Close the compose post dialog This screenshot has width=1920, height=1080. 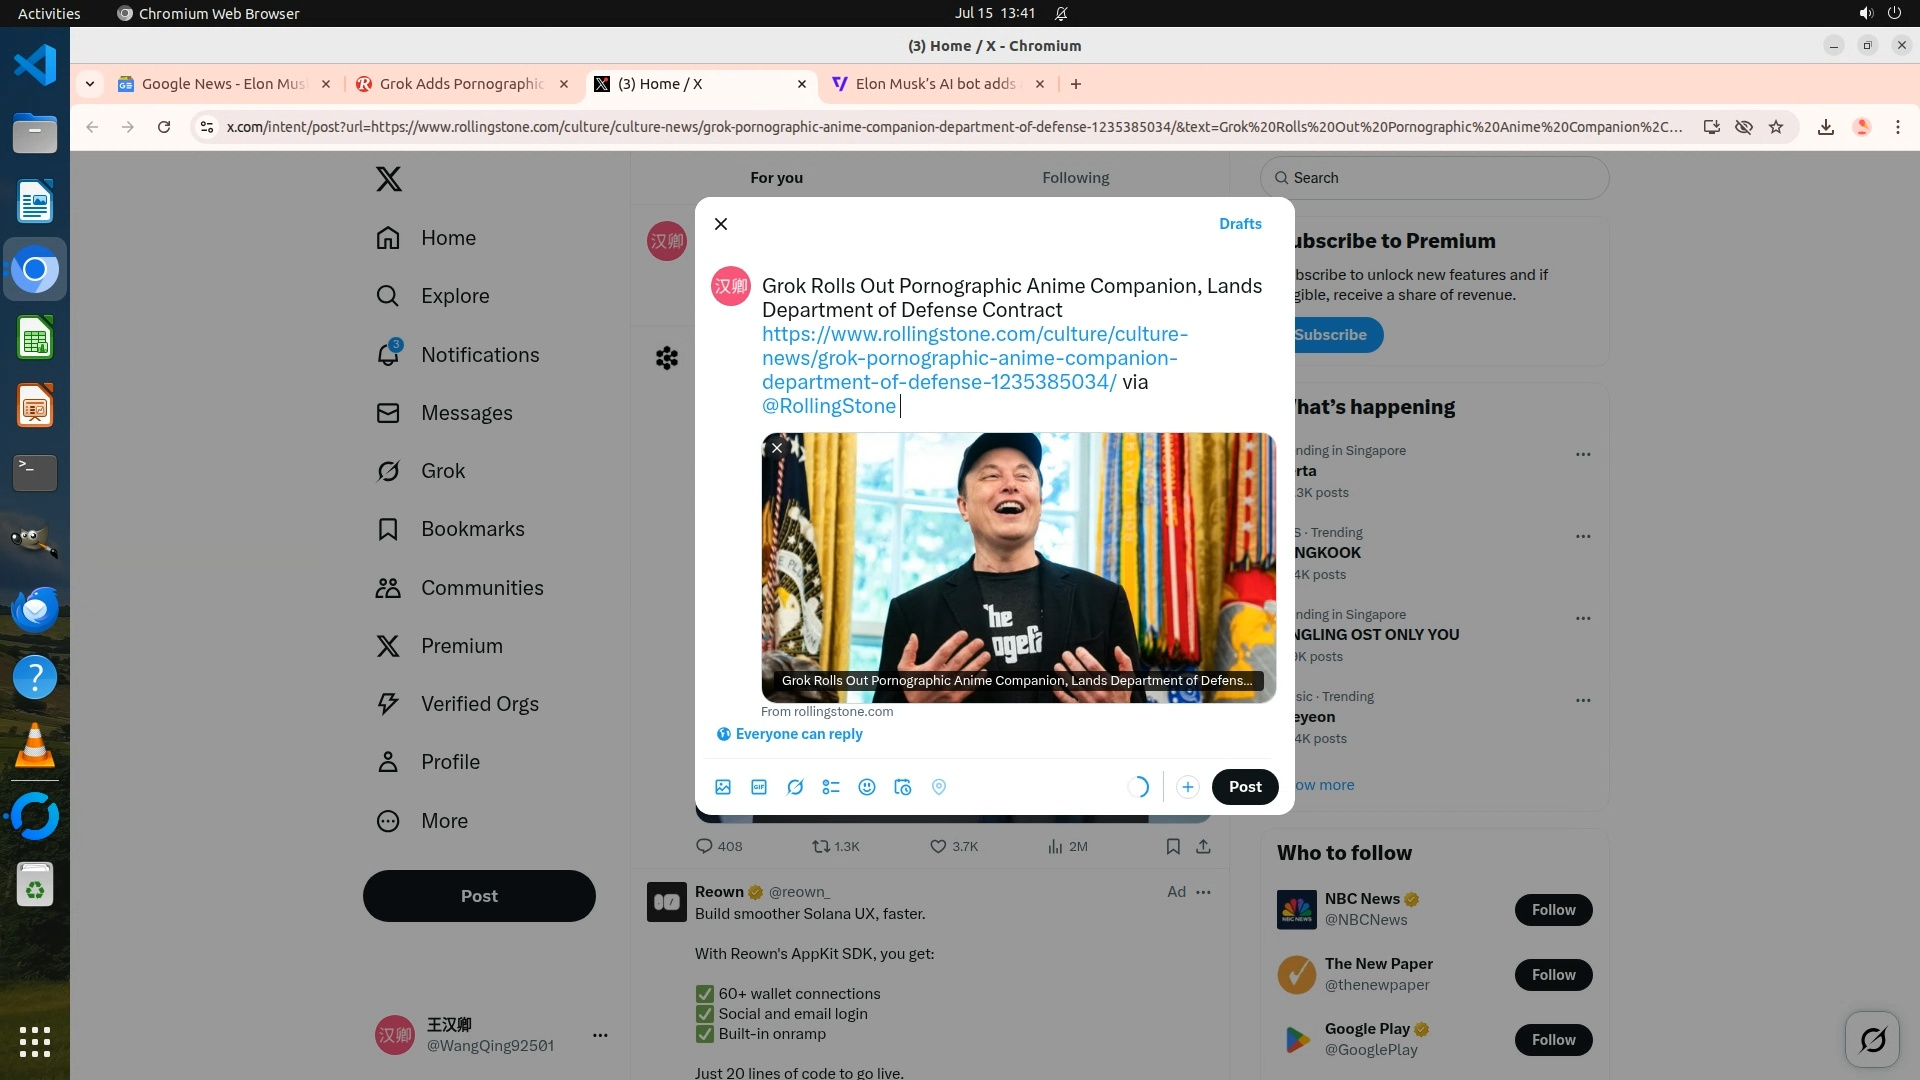click(x=721, y=224)
